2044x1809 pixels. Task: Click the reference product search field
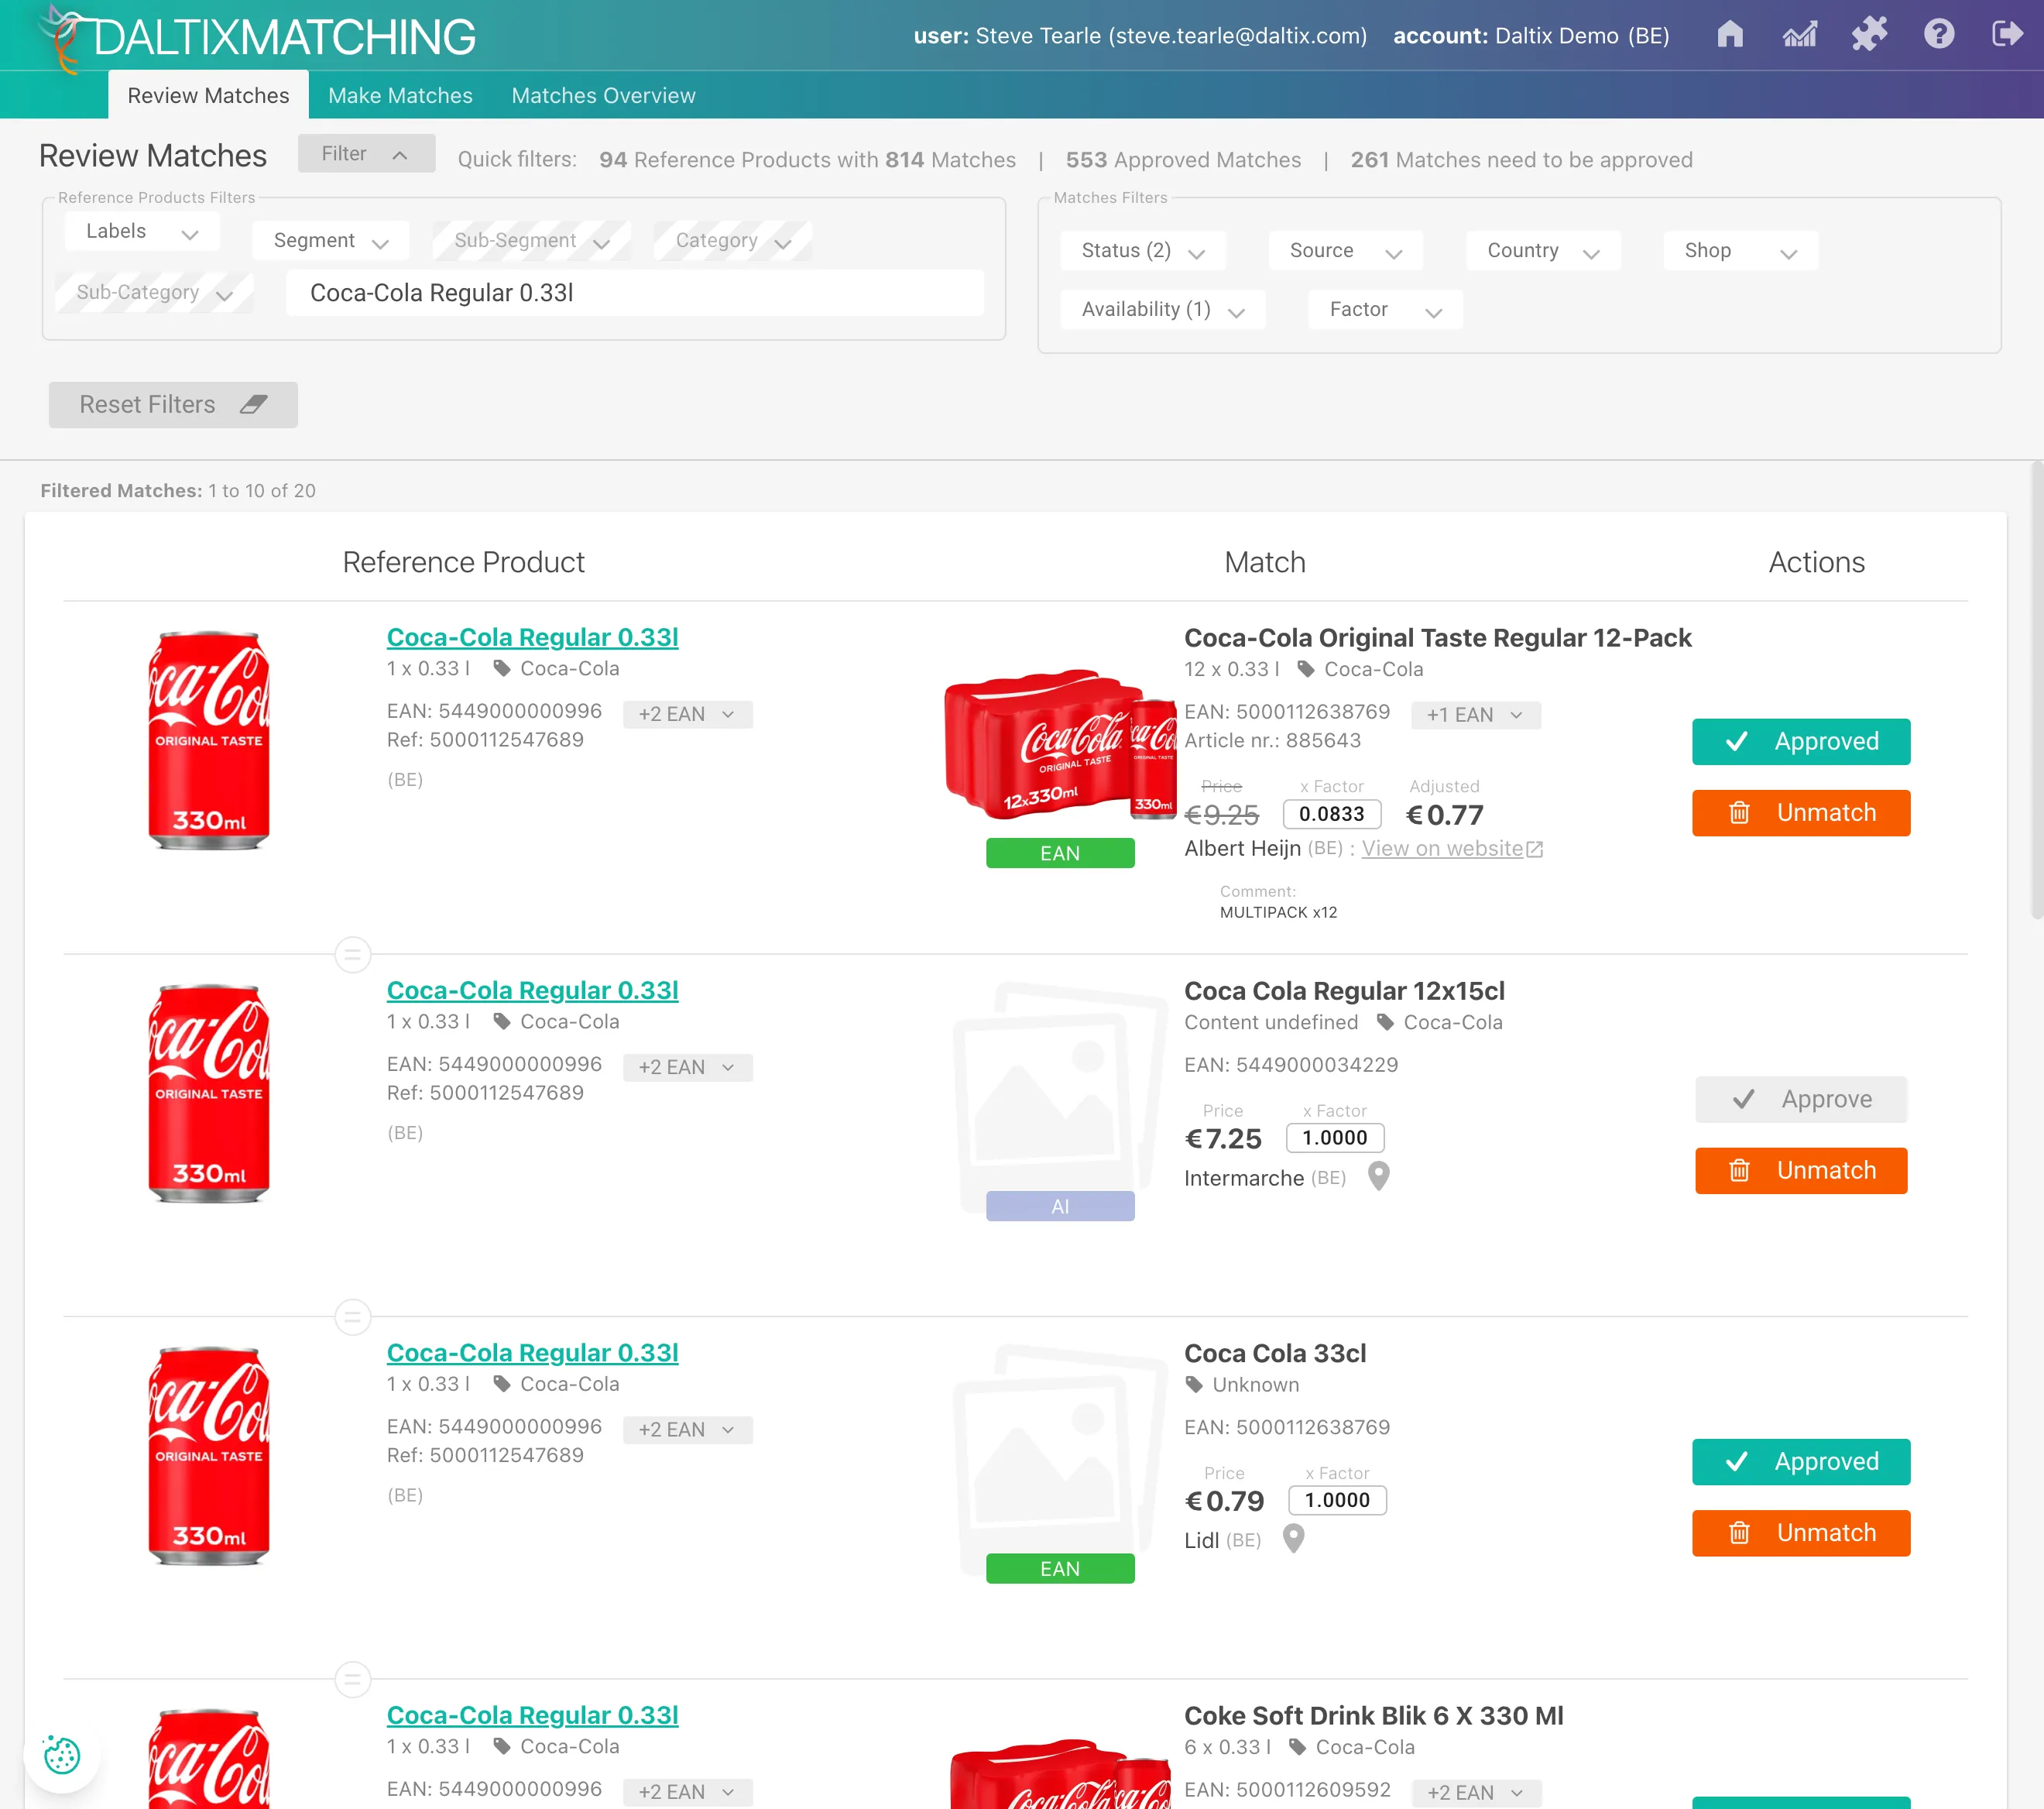[x=635, y=293]
